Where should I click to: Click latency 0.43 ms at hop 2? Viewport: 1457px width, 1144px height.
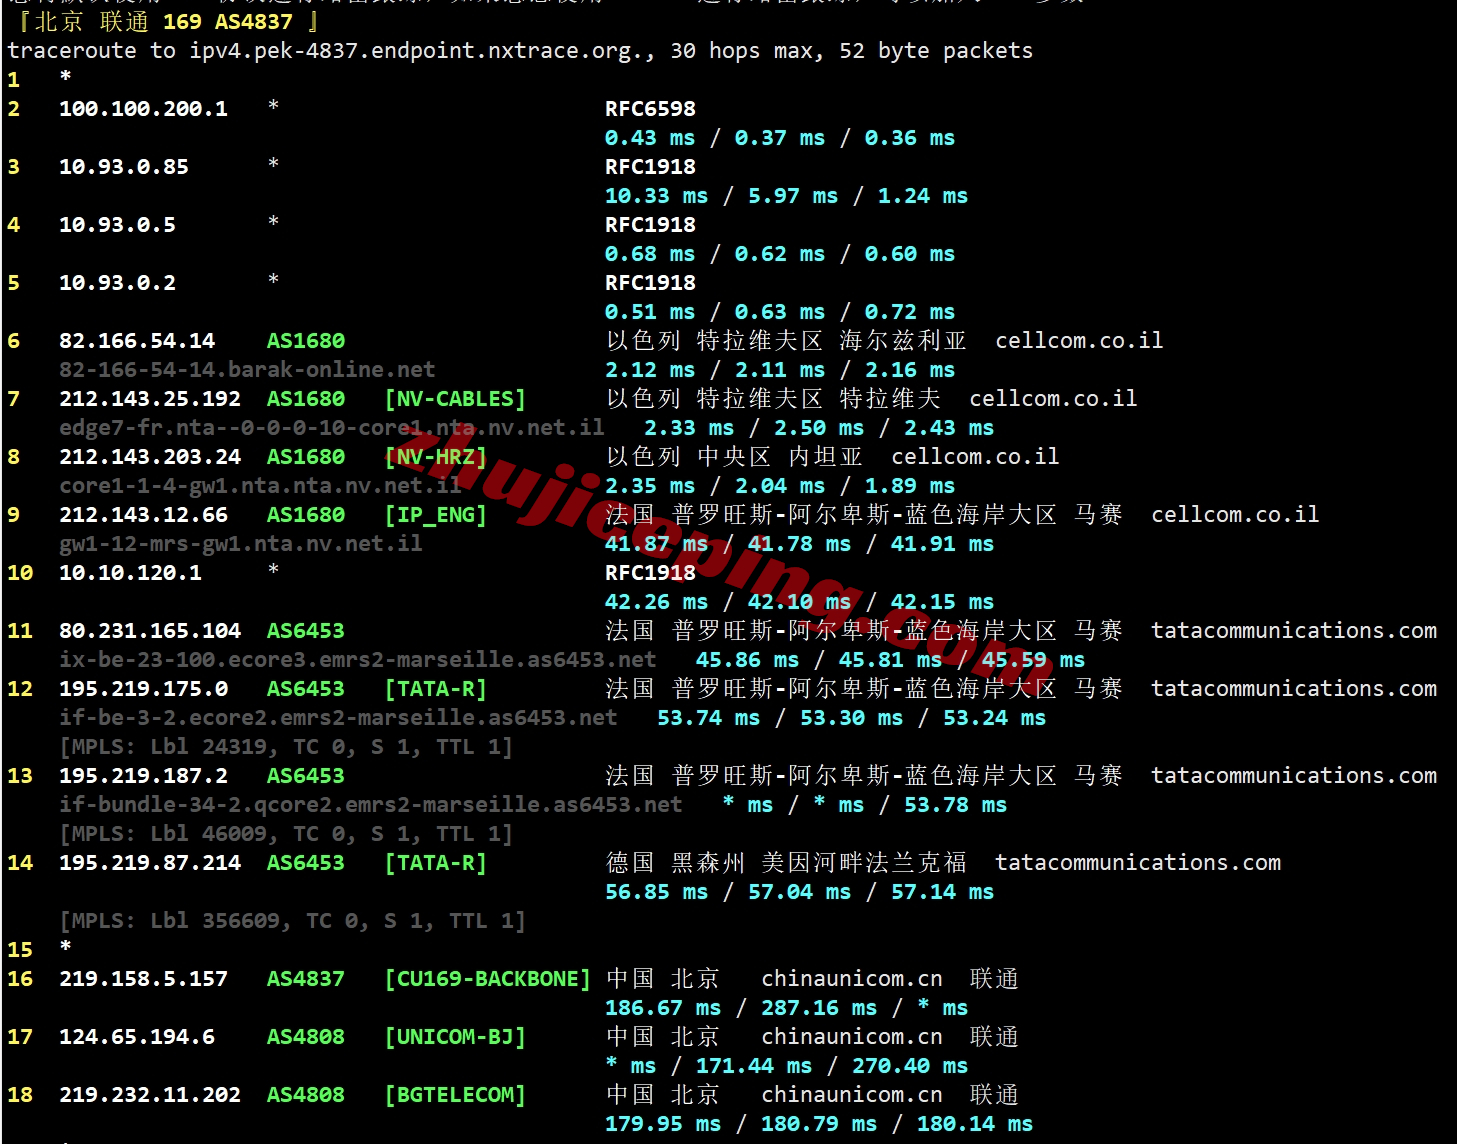(650, 138)
